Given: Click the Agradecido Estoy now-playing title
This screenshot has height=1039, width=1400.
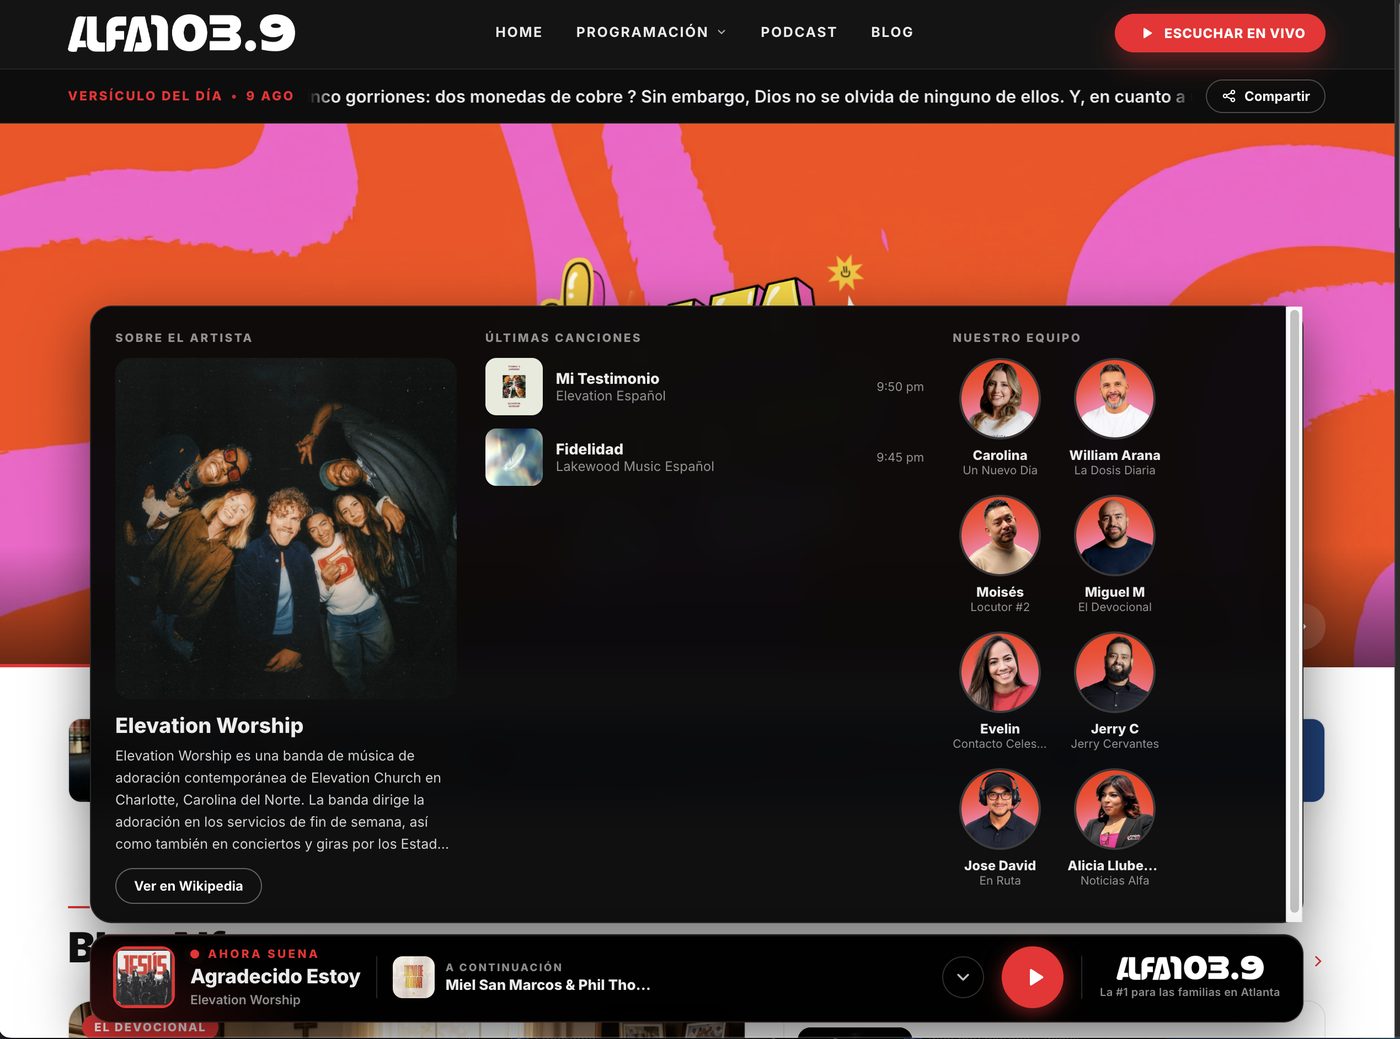Looking at the screenshot, I should (275, 976).
